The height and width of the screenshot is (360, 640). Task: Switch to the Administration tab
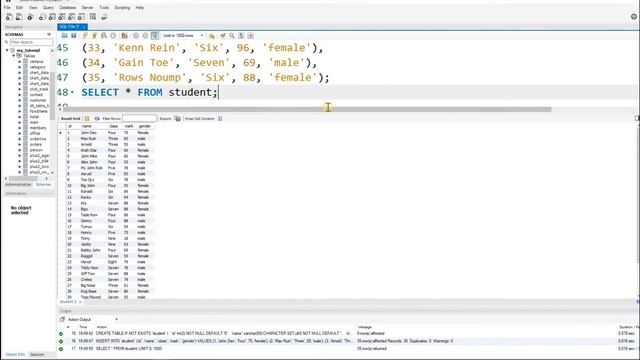(x=18, y=185)
